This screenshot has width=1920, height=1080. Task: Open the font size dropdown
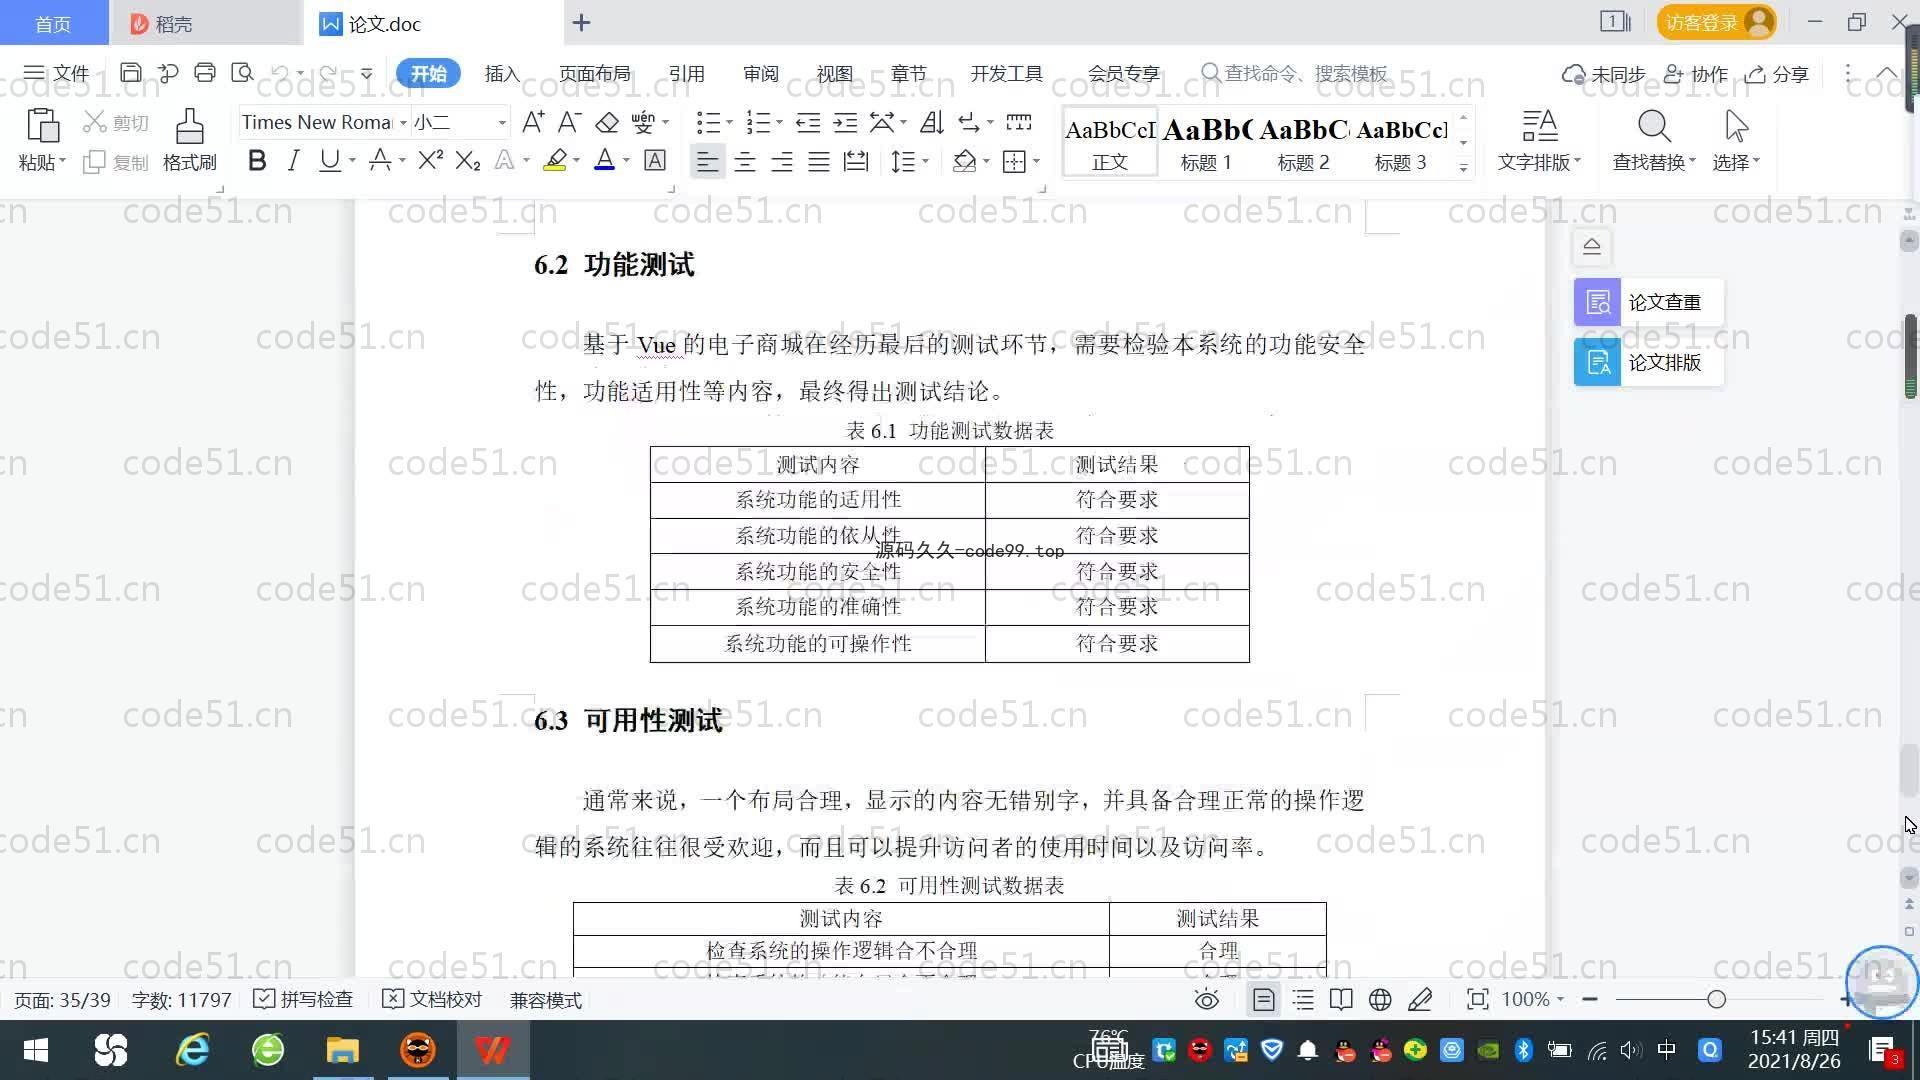tap(502, 123)
